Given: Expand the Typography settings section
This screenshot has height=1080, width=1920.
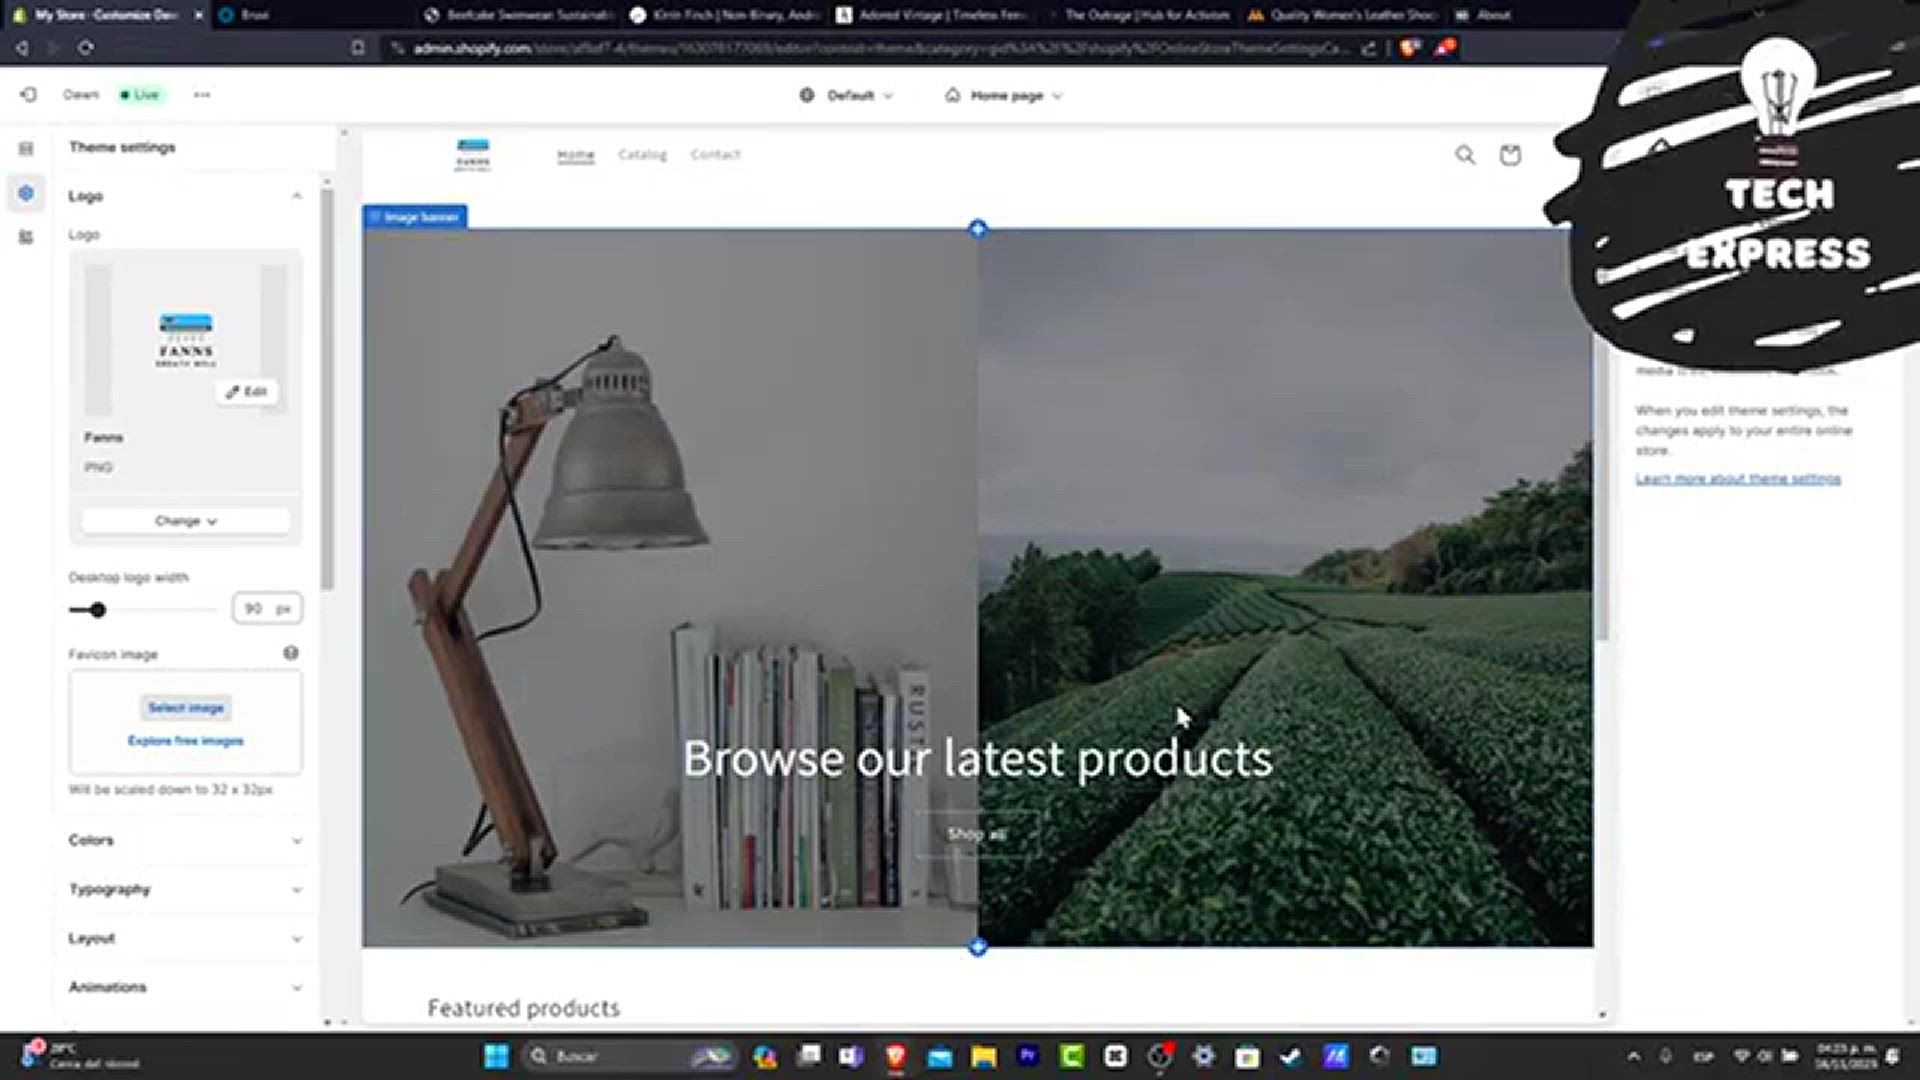Looking at the screenshot, I should pos(296,889).
